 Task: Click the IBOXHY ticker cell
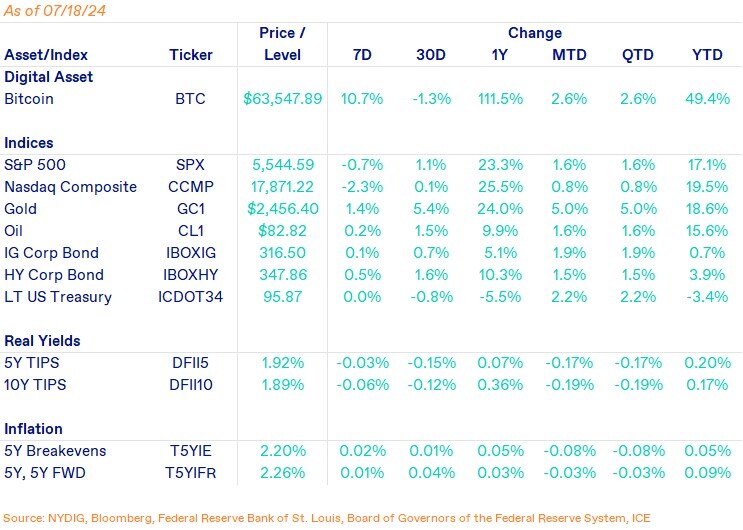190,274
